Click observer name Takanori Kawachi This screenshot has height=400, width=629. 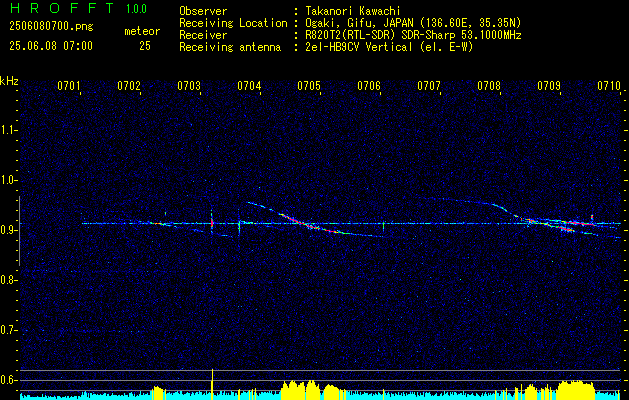353,11
